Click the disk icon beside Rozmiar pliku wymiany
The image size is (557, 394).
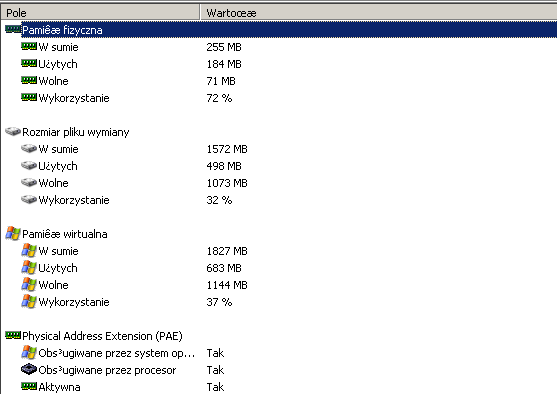click(13, 131)
